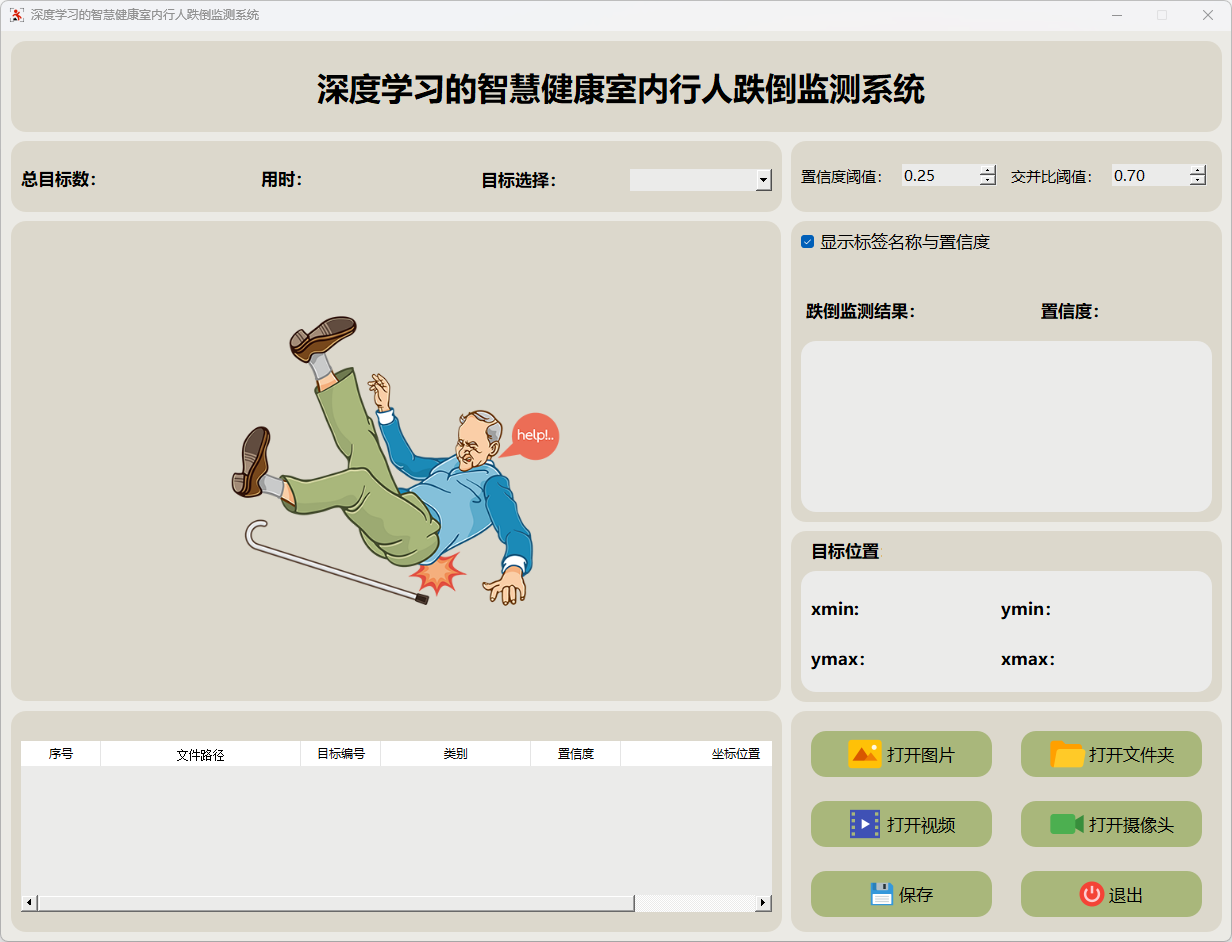Increase 置信度阈值 with up arrow
The image size is (1232, 942).
[x=988, y=170]
